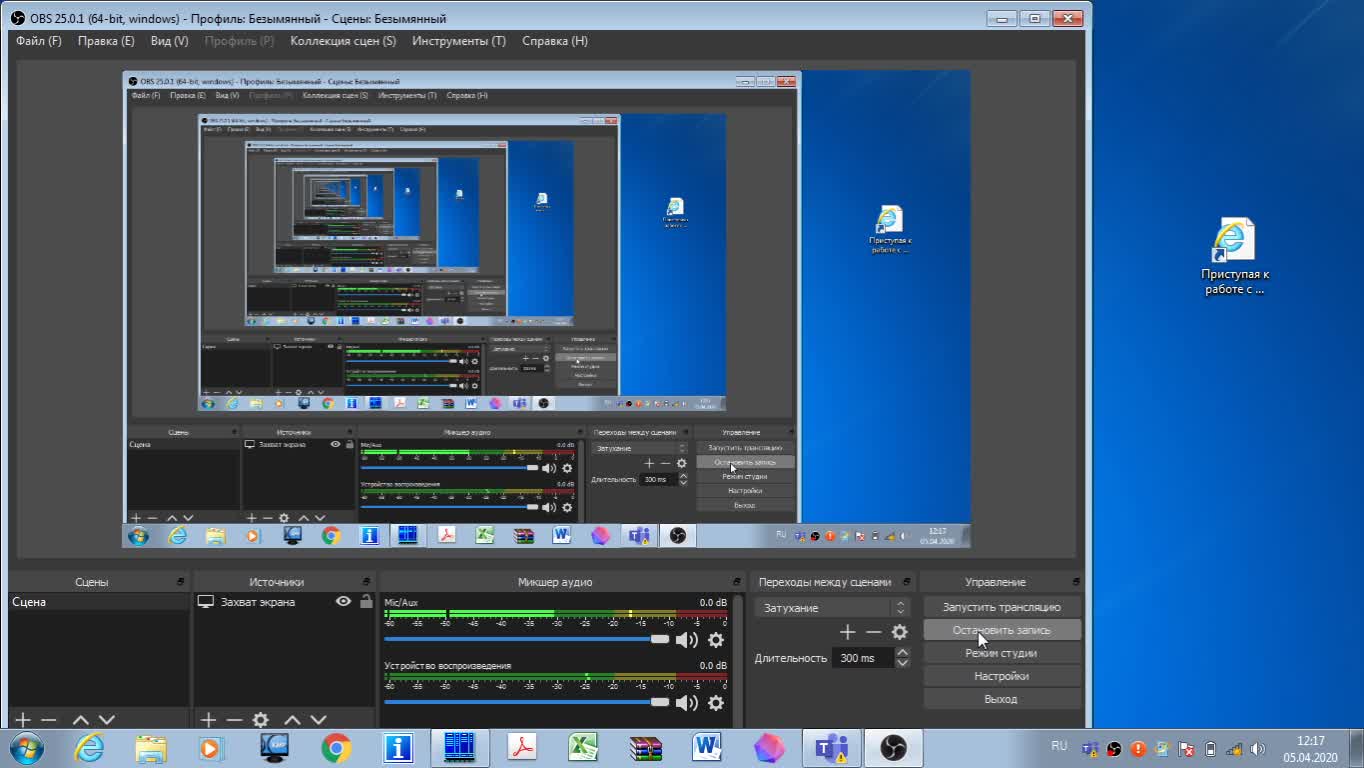The width and height of the screenshot is (1364, 768).
Task: Open the Справка (H) menu
Action: click(x=555, y=41)
